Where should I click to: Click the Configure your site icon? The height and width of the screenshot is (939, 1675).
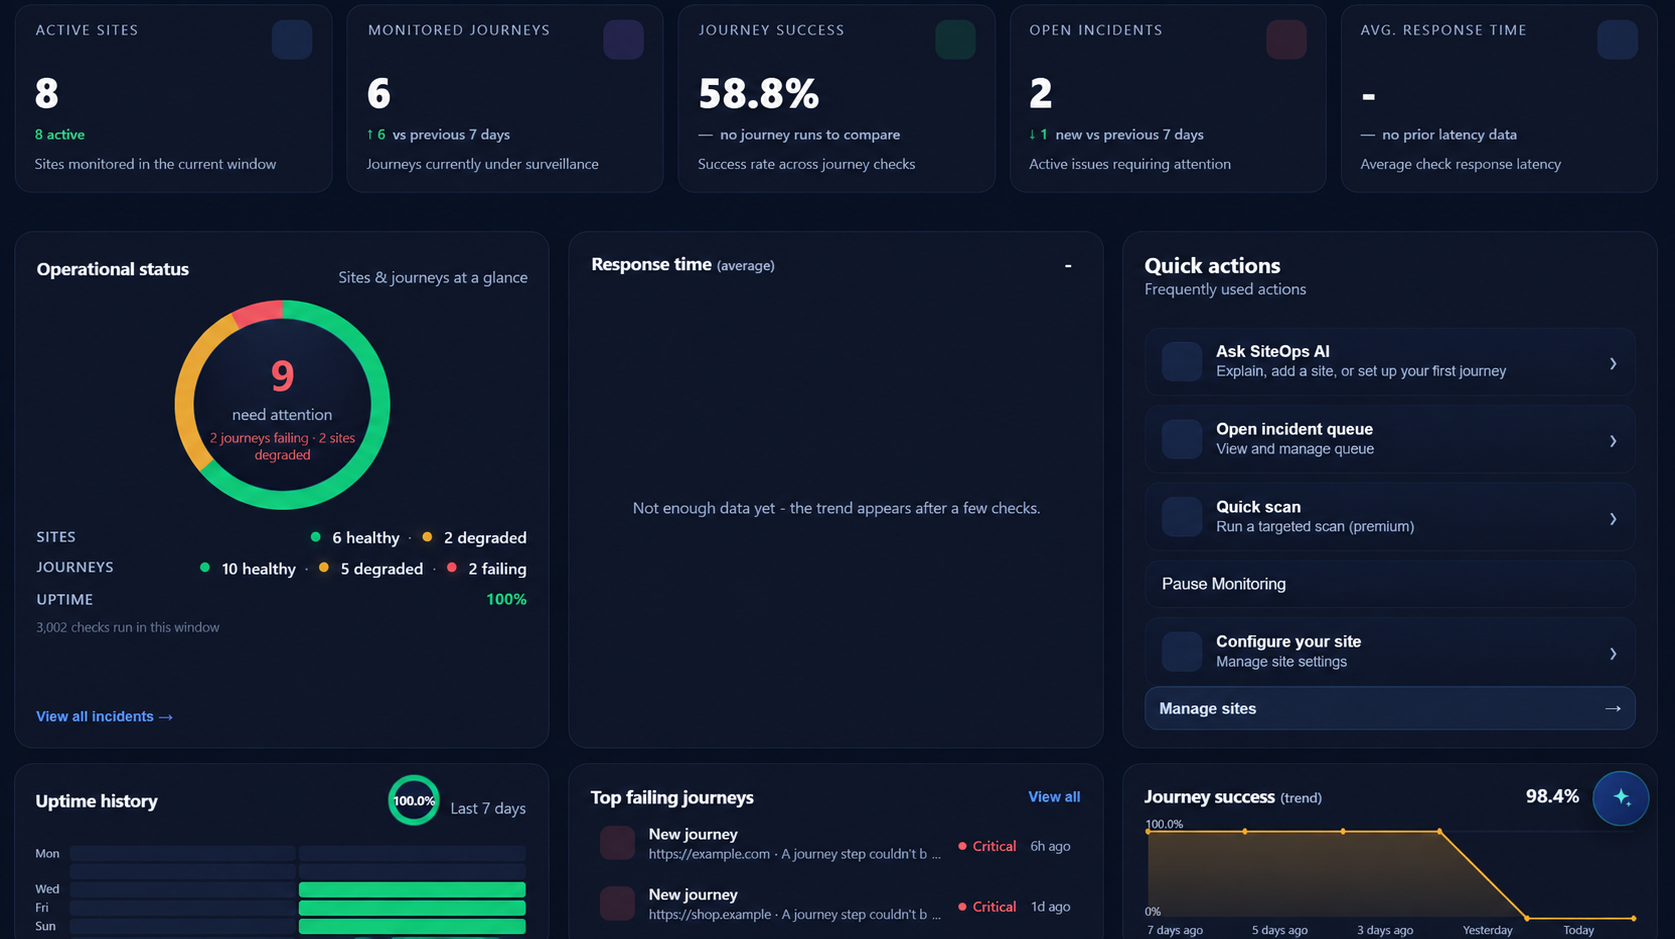click(1181, 652)
